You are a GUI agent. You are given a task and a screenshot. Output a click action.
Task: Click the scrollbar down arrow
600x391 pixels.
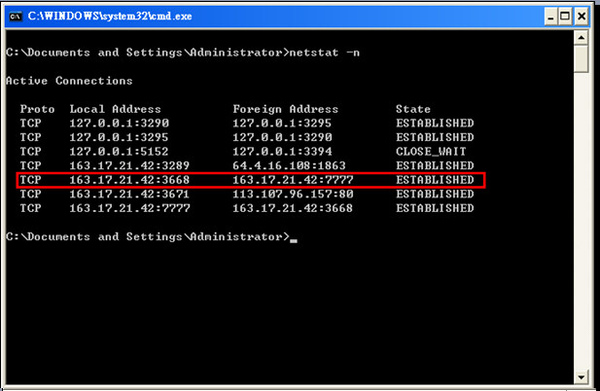pos(581,377)
